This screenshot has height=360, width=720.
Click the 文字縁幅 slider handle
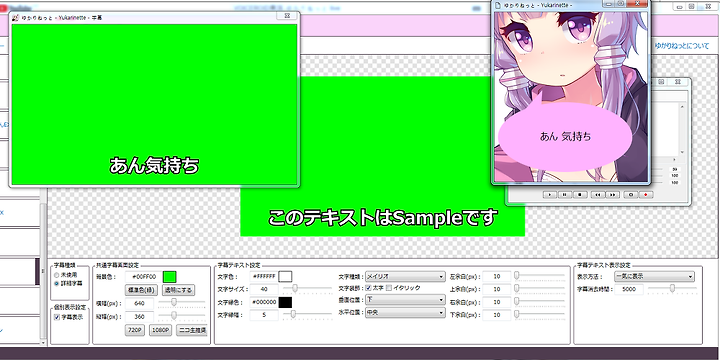(x=293, y=314)
